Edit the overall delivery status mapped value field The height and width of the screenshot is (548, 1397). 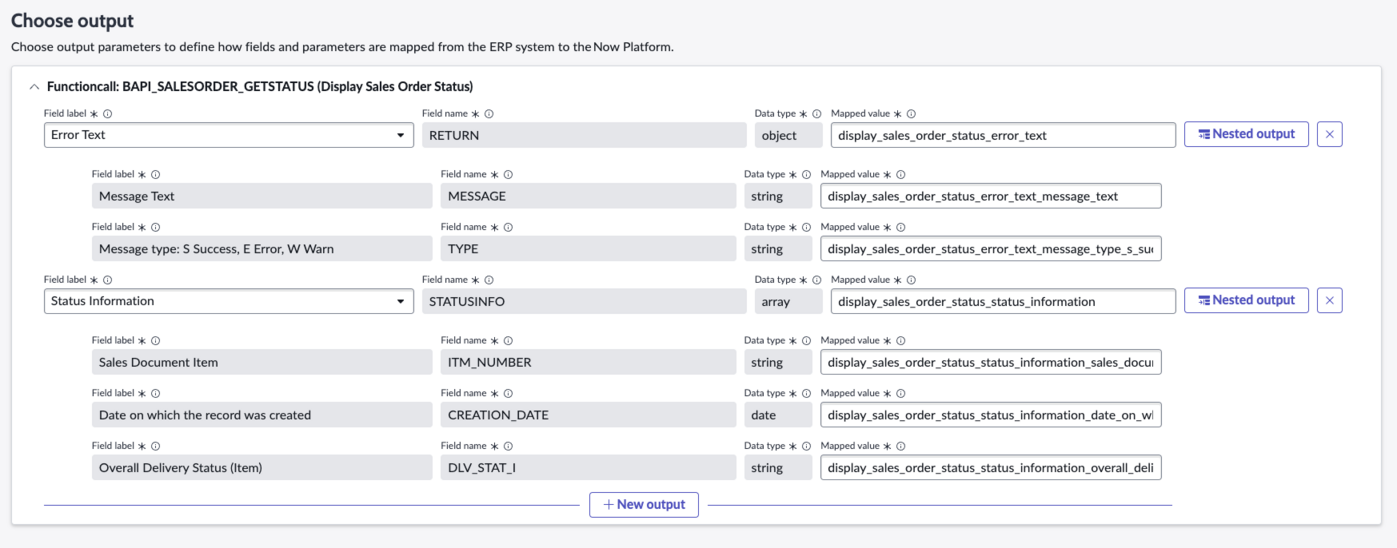click(991, 467)
